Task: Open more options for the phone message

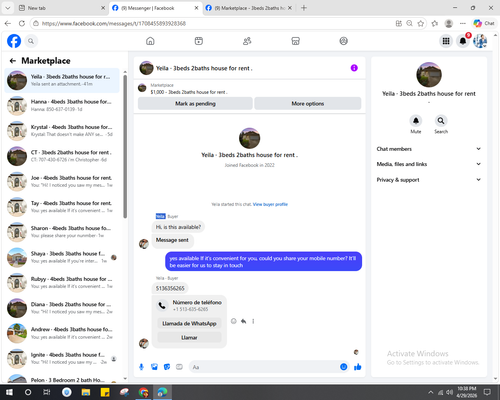Action: 253,321
